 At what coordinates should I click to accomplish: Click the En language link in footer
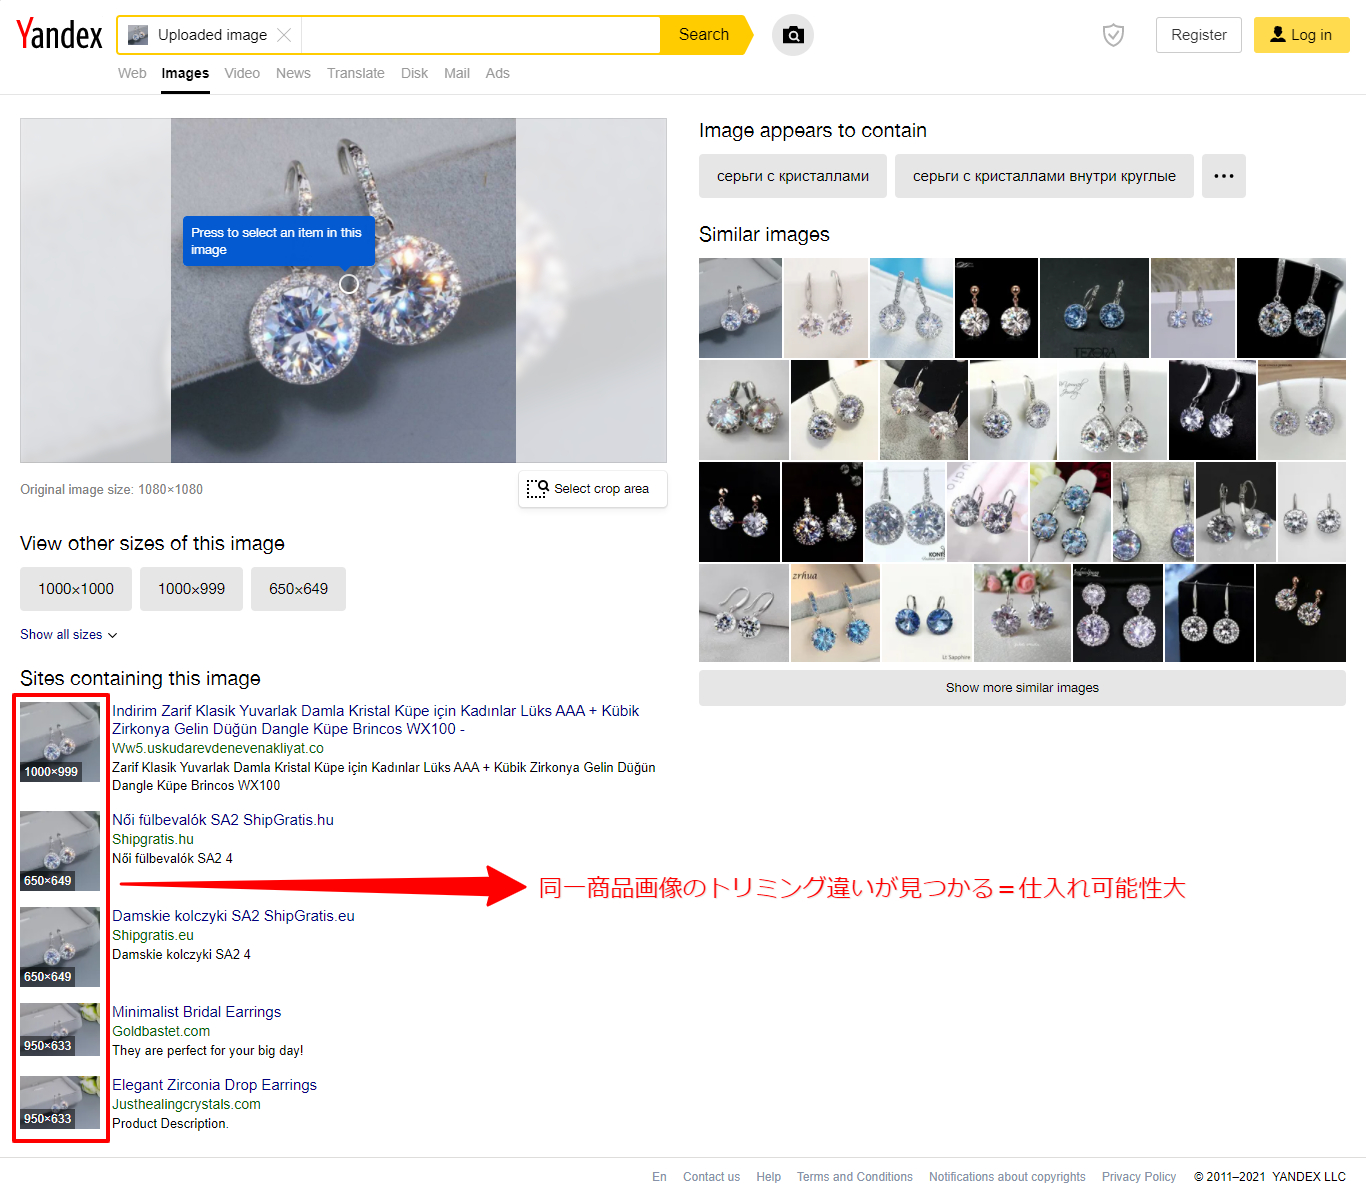659,1177
